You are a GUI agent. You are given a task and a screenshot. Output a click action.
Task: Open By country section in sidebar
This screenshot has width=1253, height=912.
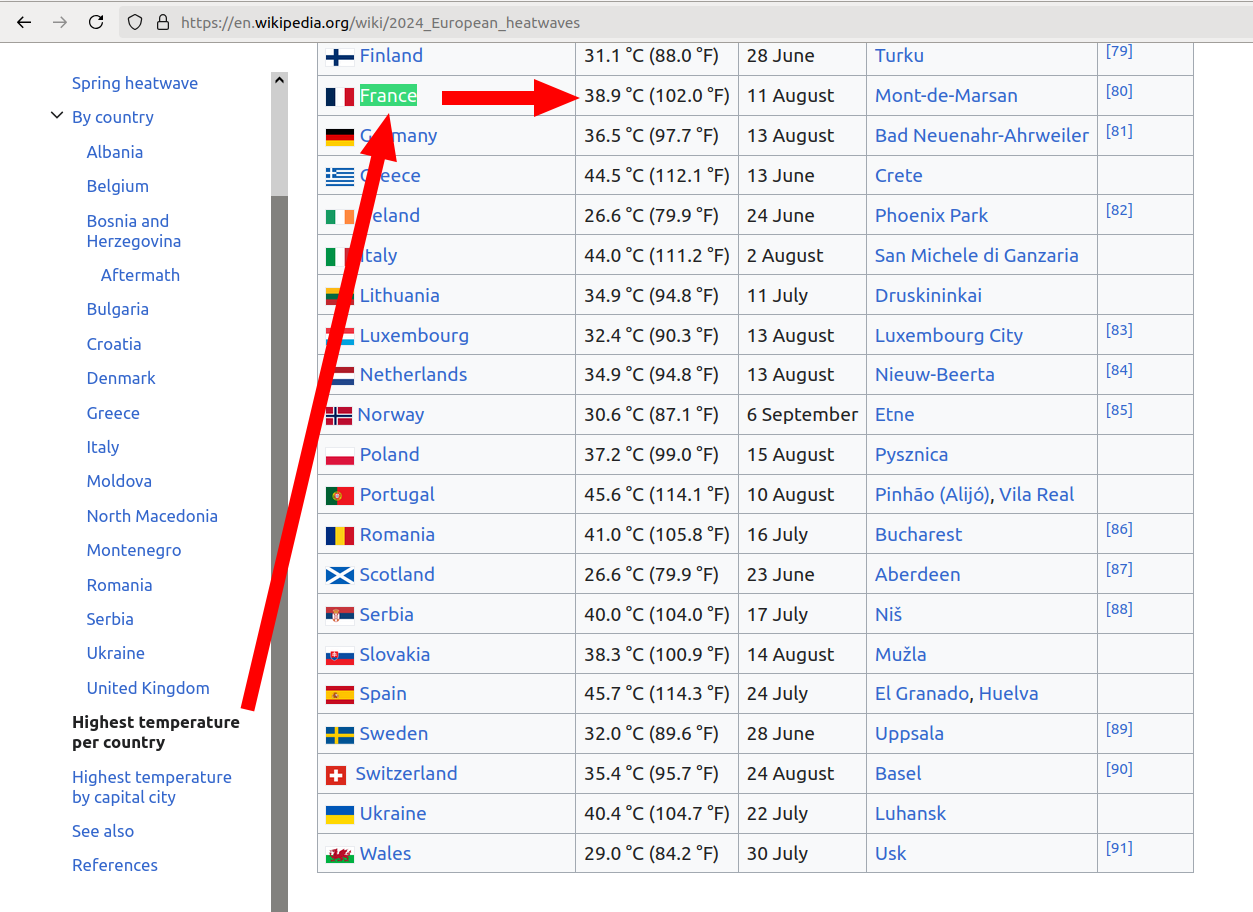pos(113,117)
